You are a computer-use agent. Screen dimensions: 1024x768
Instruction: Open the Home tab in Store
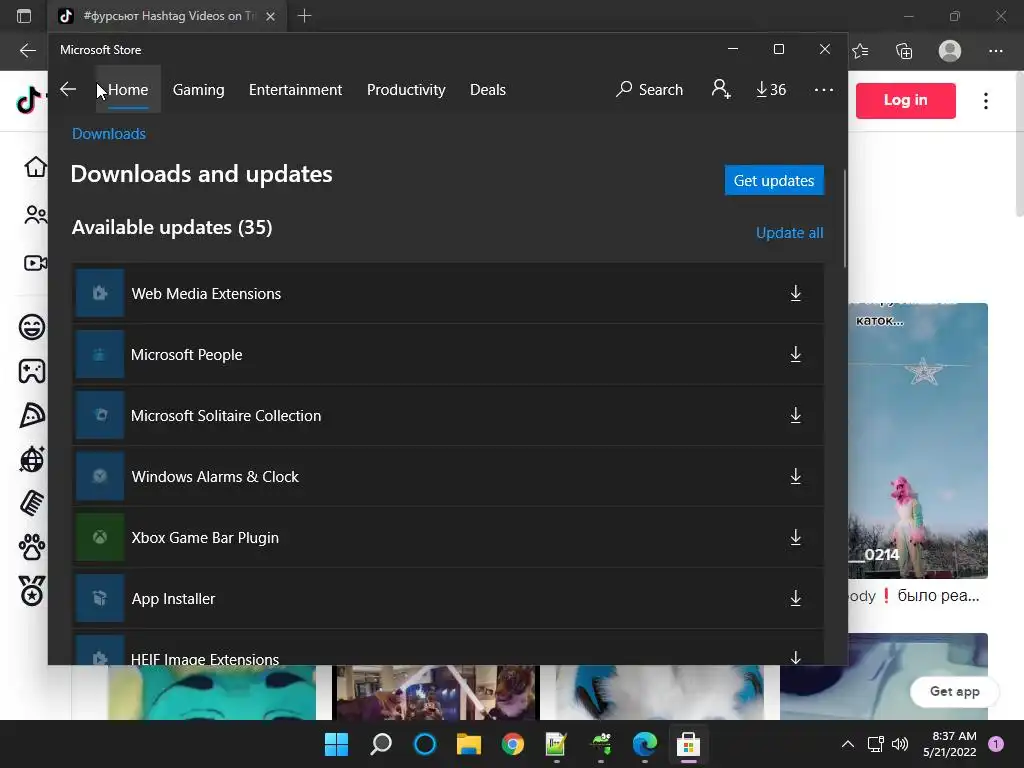pyautogui.click(x=128, y=89)
